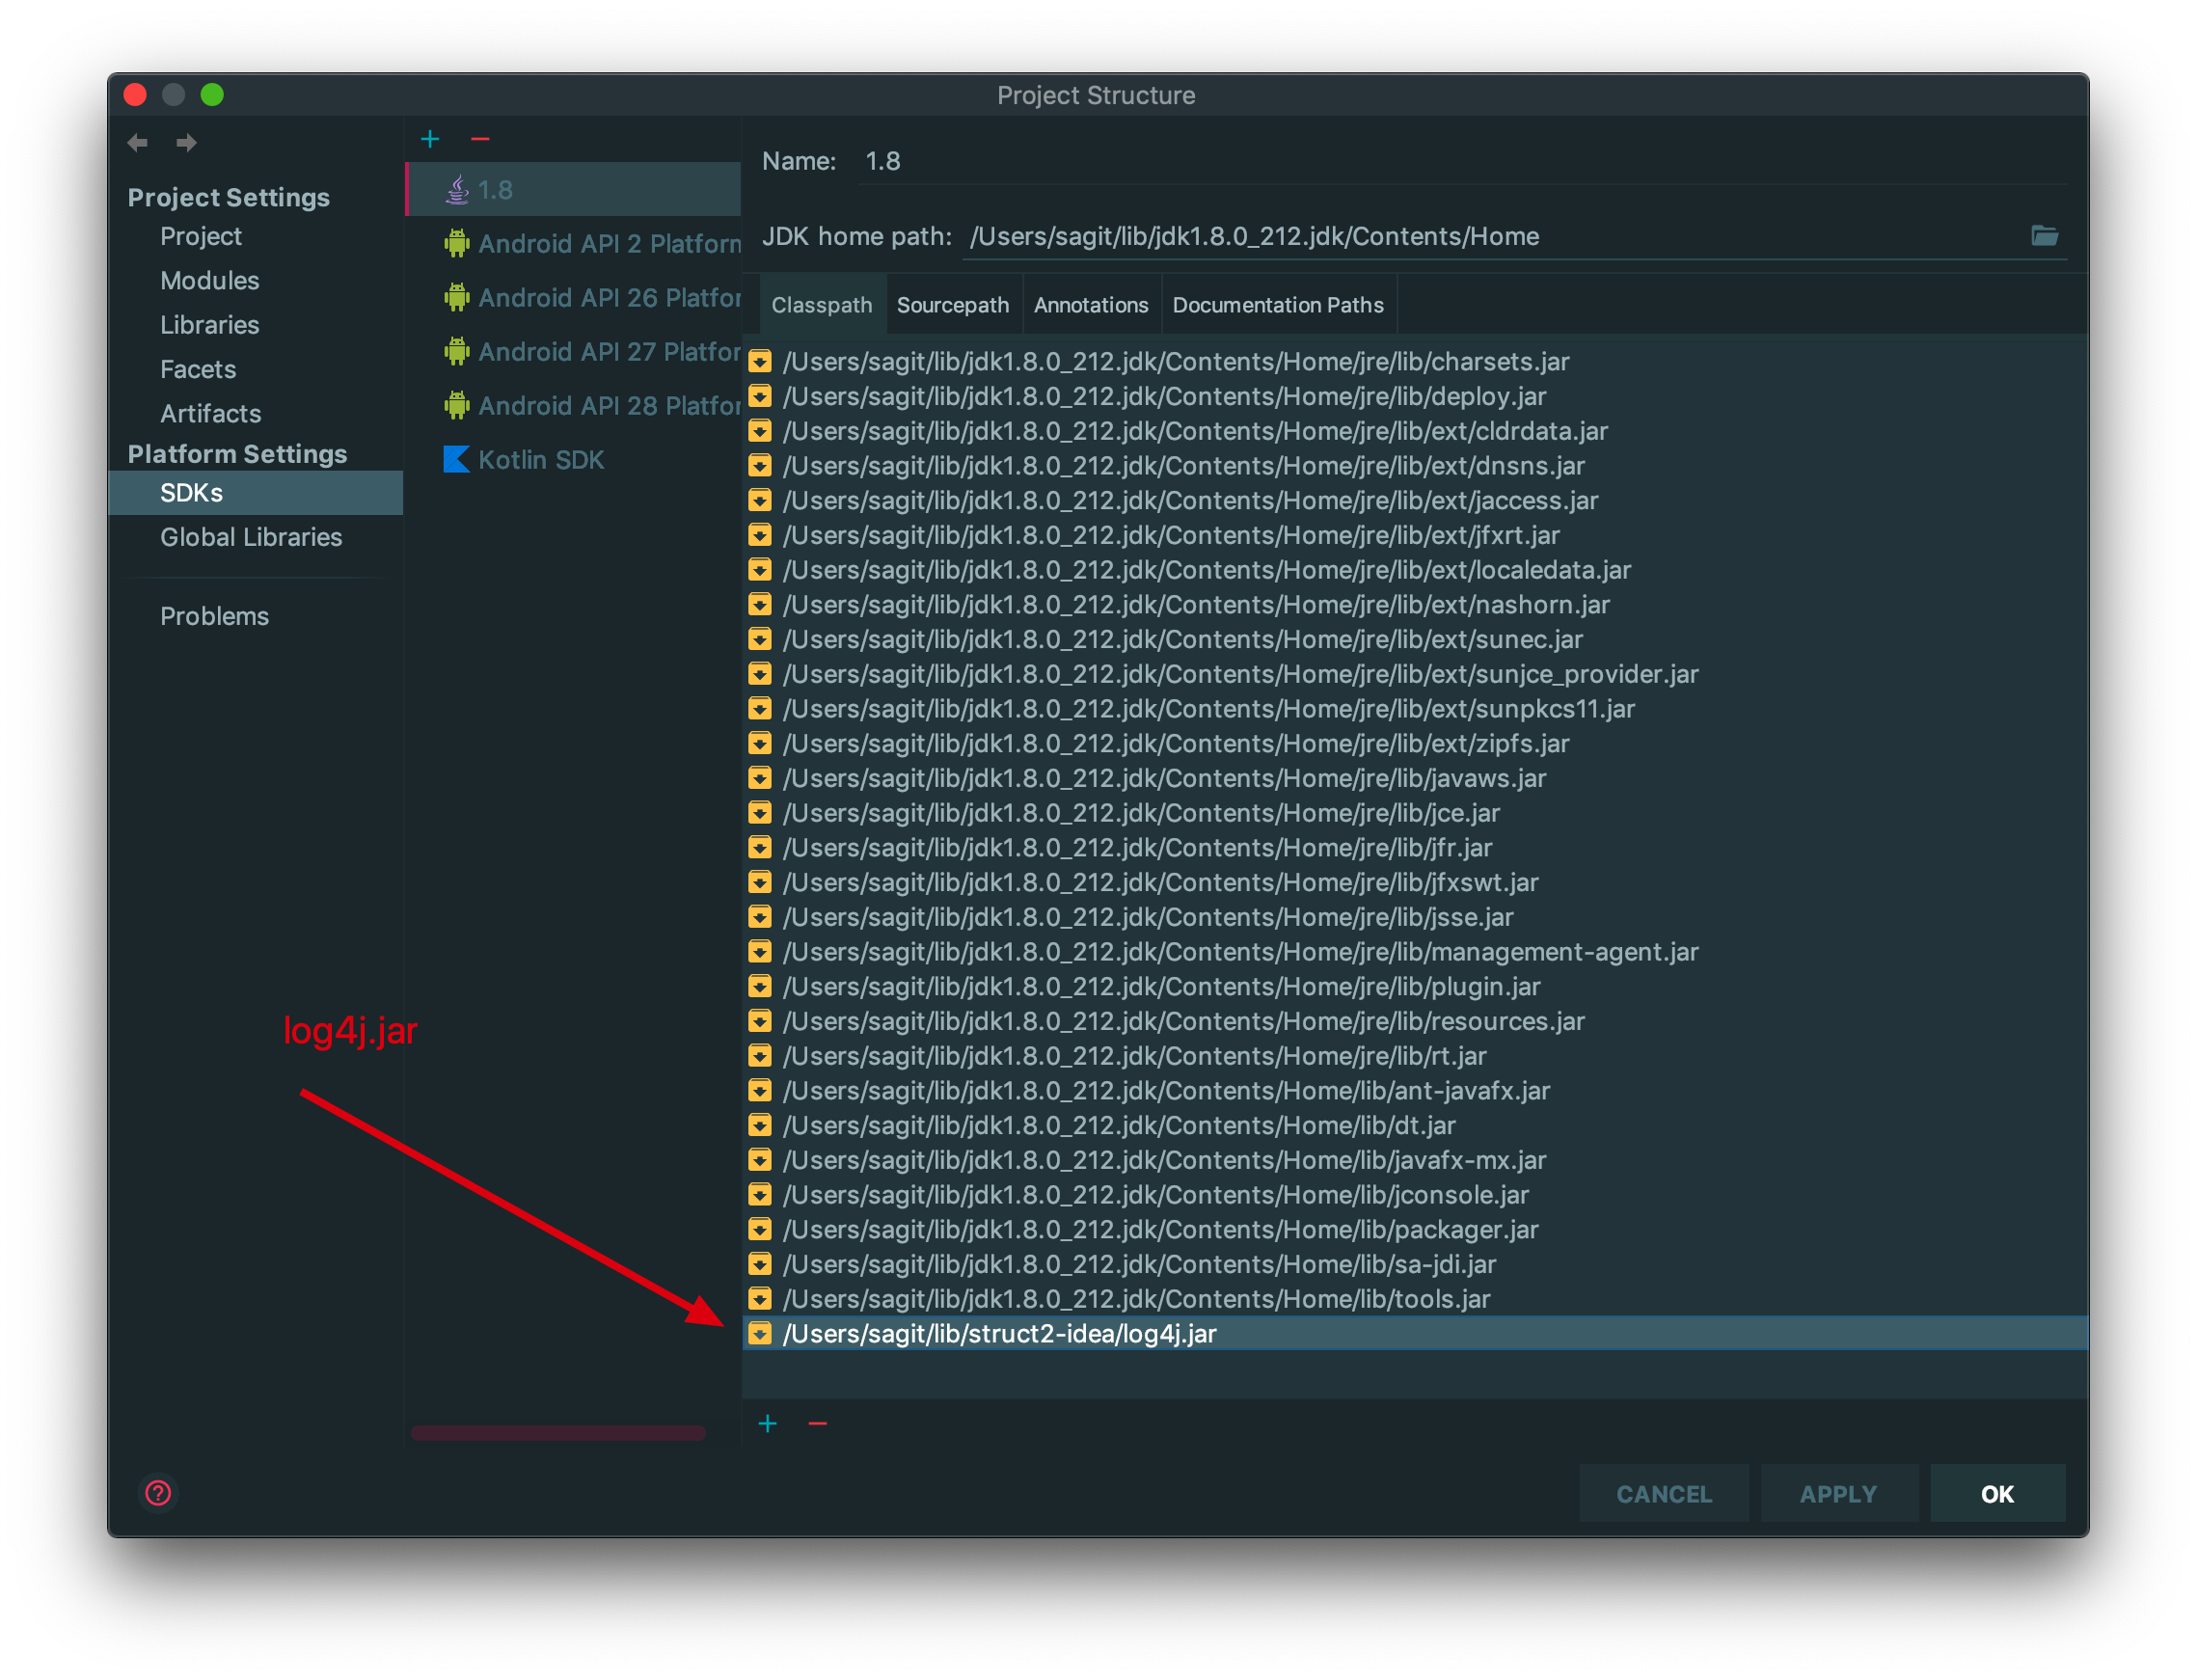2197x1680 pixels.
Task: Switch to the Sourcepath tab
Action: [953, 305]
